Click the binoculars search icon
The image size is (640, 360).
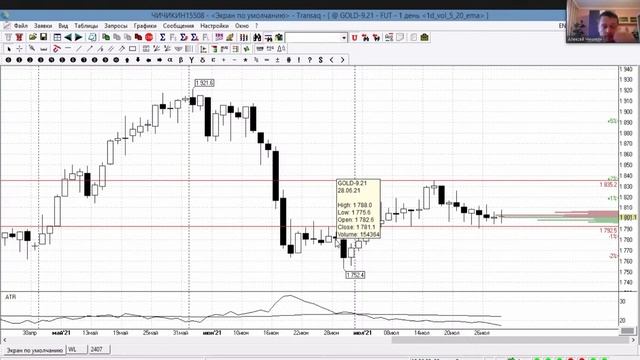[257, 38]
